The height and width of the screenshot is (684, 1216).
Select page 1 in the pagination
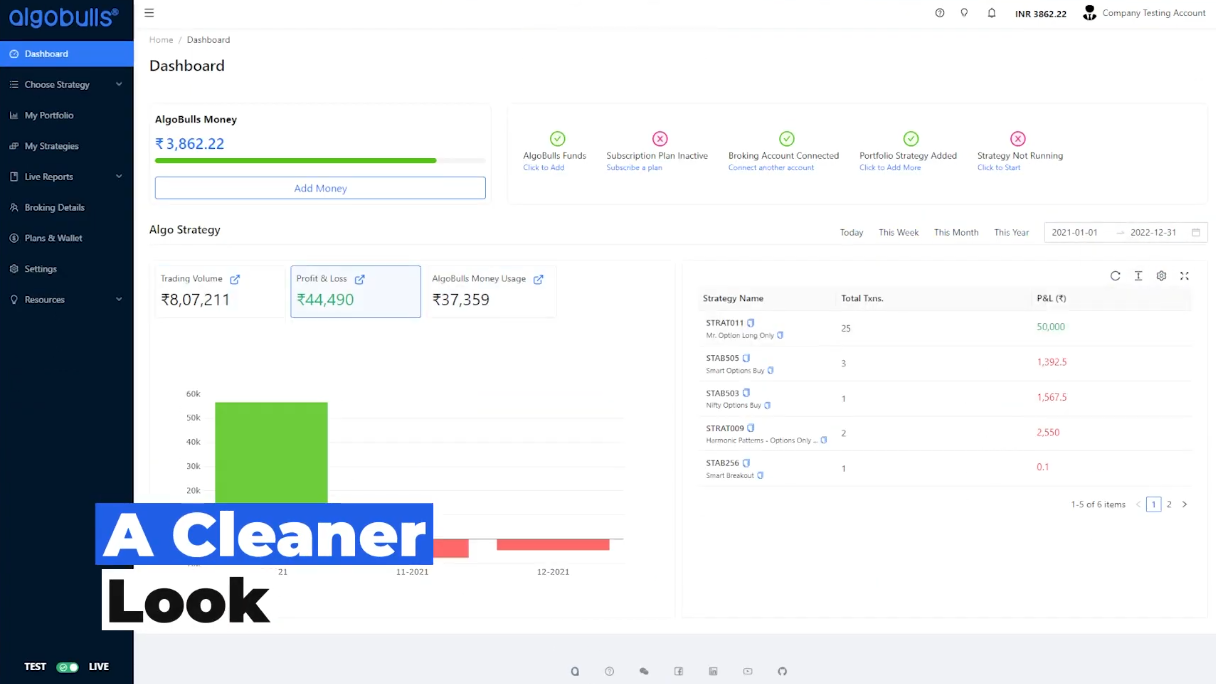click(x=1154, y=505)
